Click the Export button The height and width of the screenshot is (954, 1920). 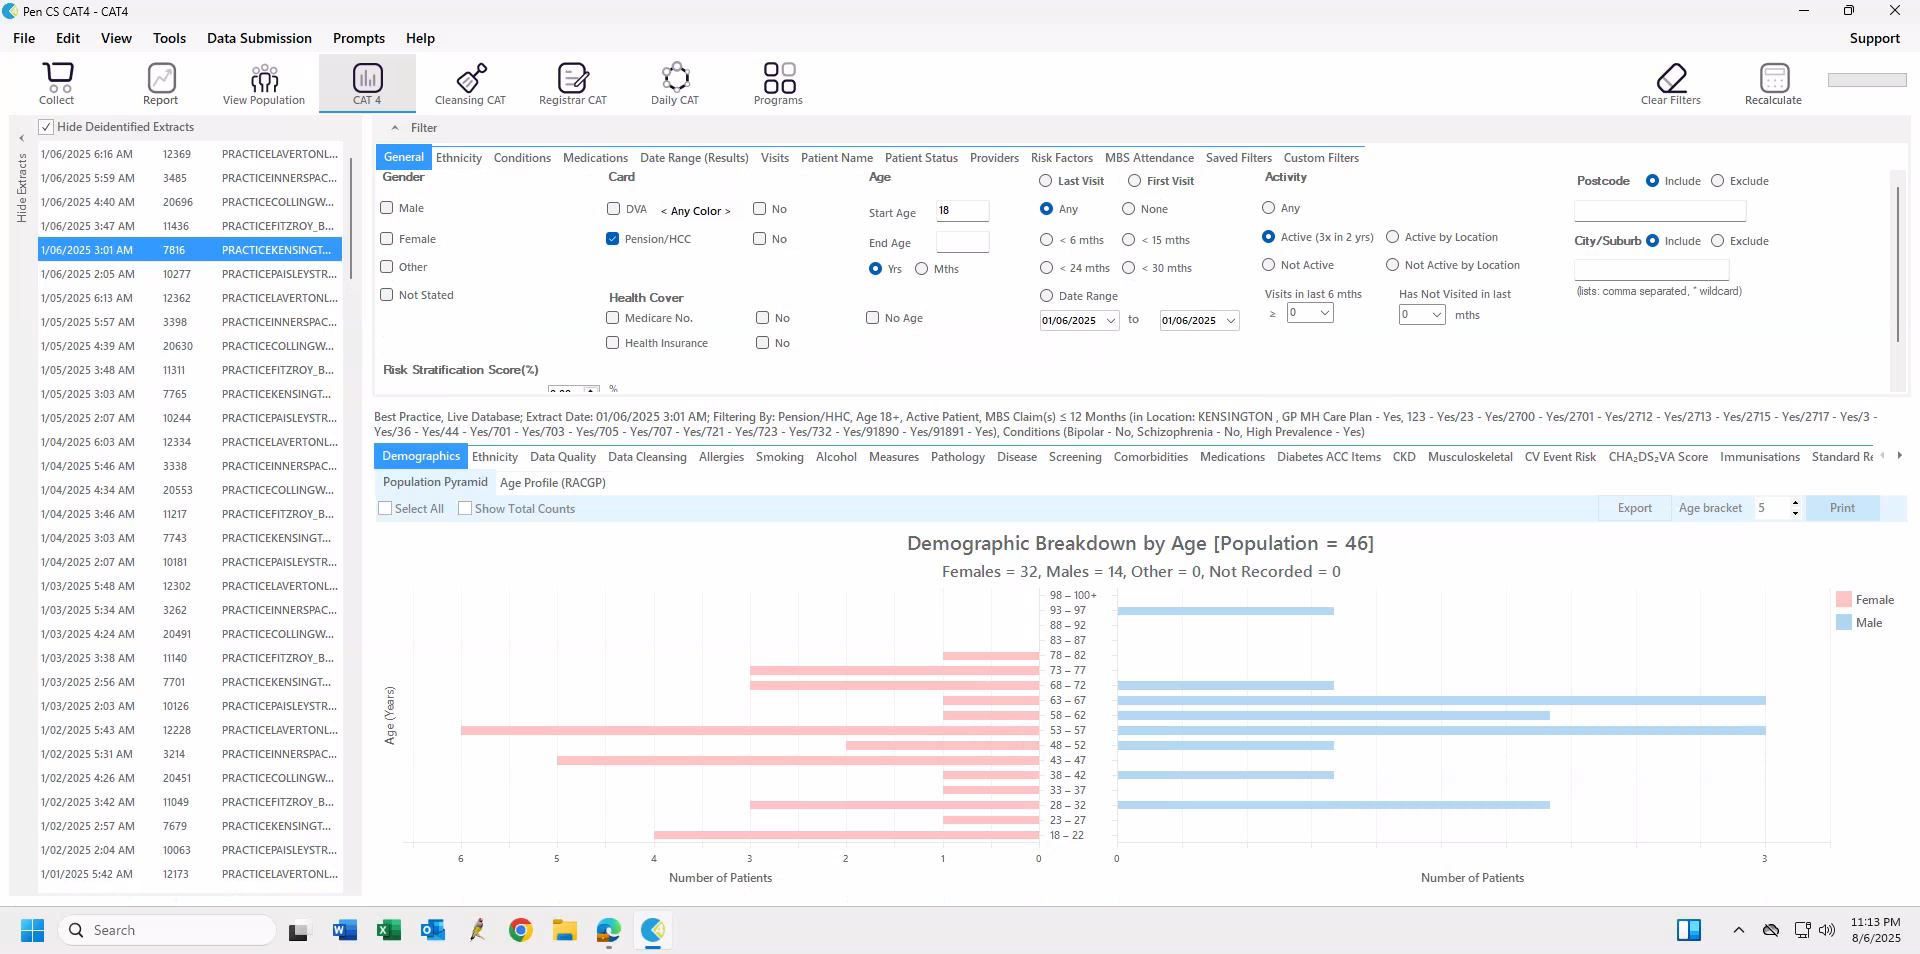point(1634,508)
